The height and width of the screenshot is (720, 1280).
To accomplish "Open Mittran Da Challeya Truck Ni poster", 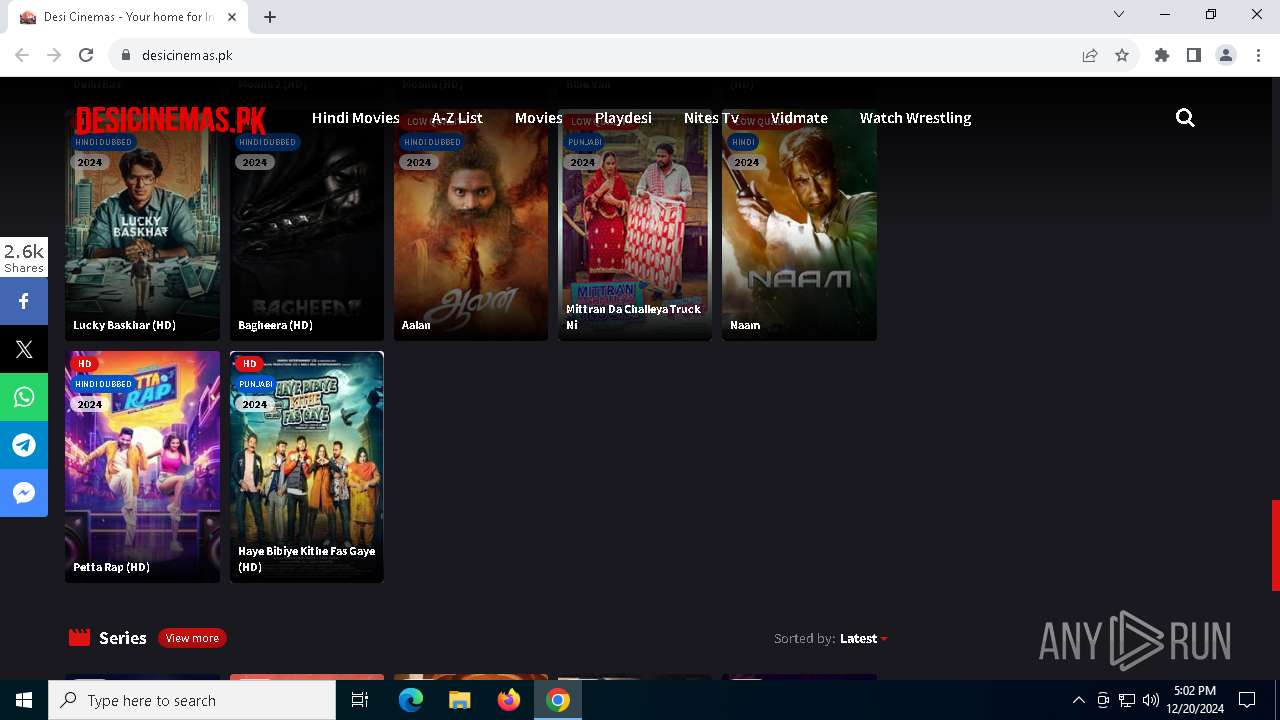I will 635,225.
